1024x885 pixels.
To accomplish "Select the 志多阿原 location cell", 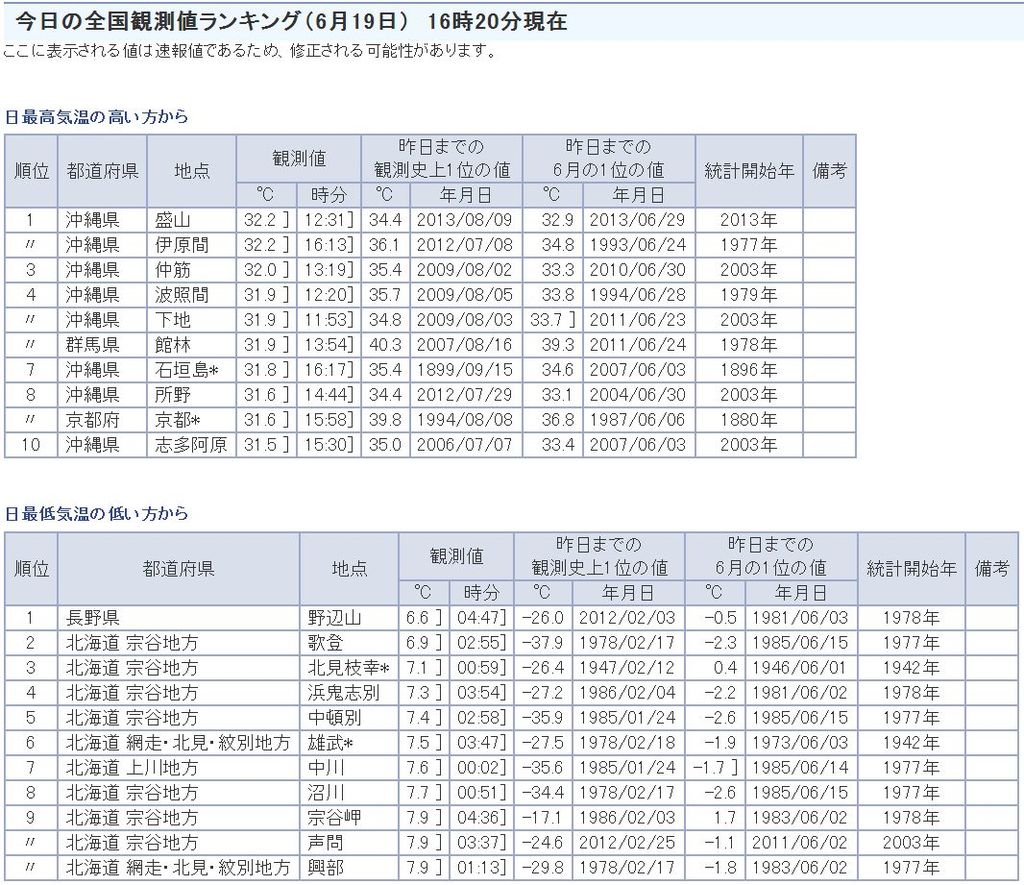I will click(190, 445).
